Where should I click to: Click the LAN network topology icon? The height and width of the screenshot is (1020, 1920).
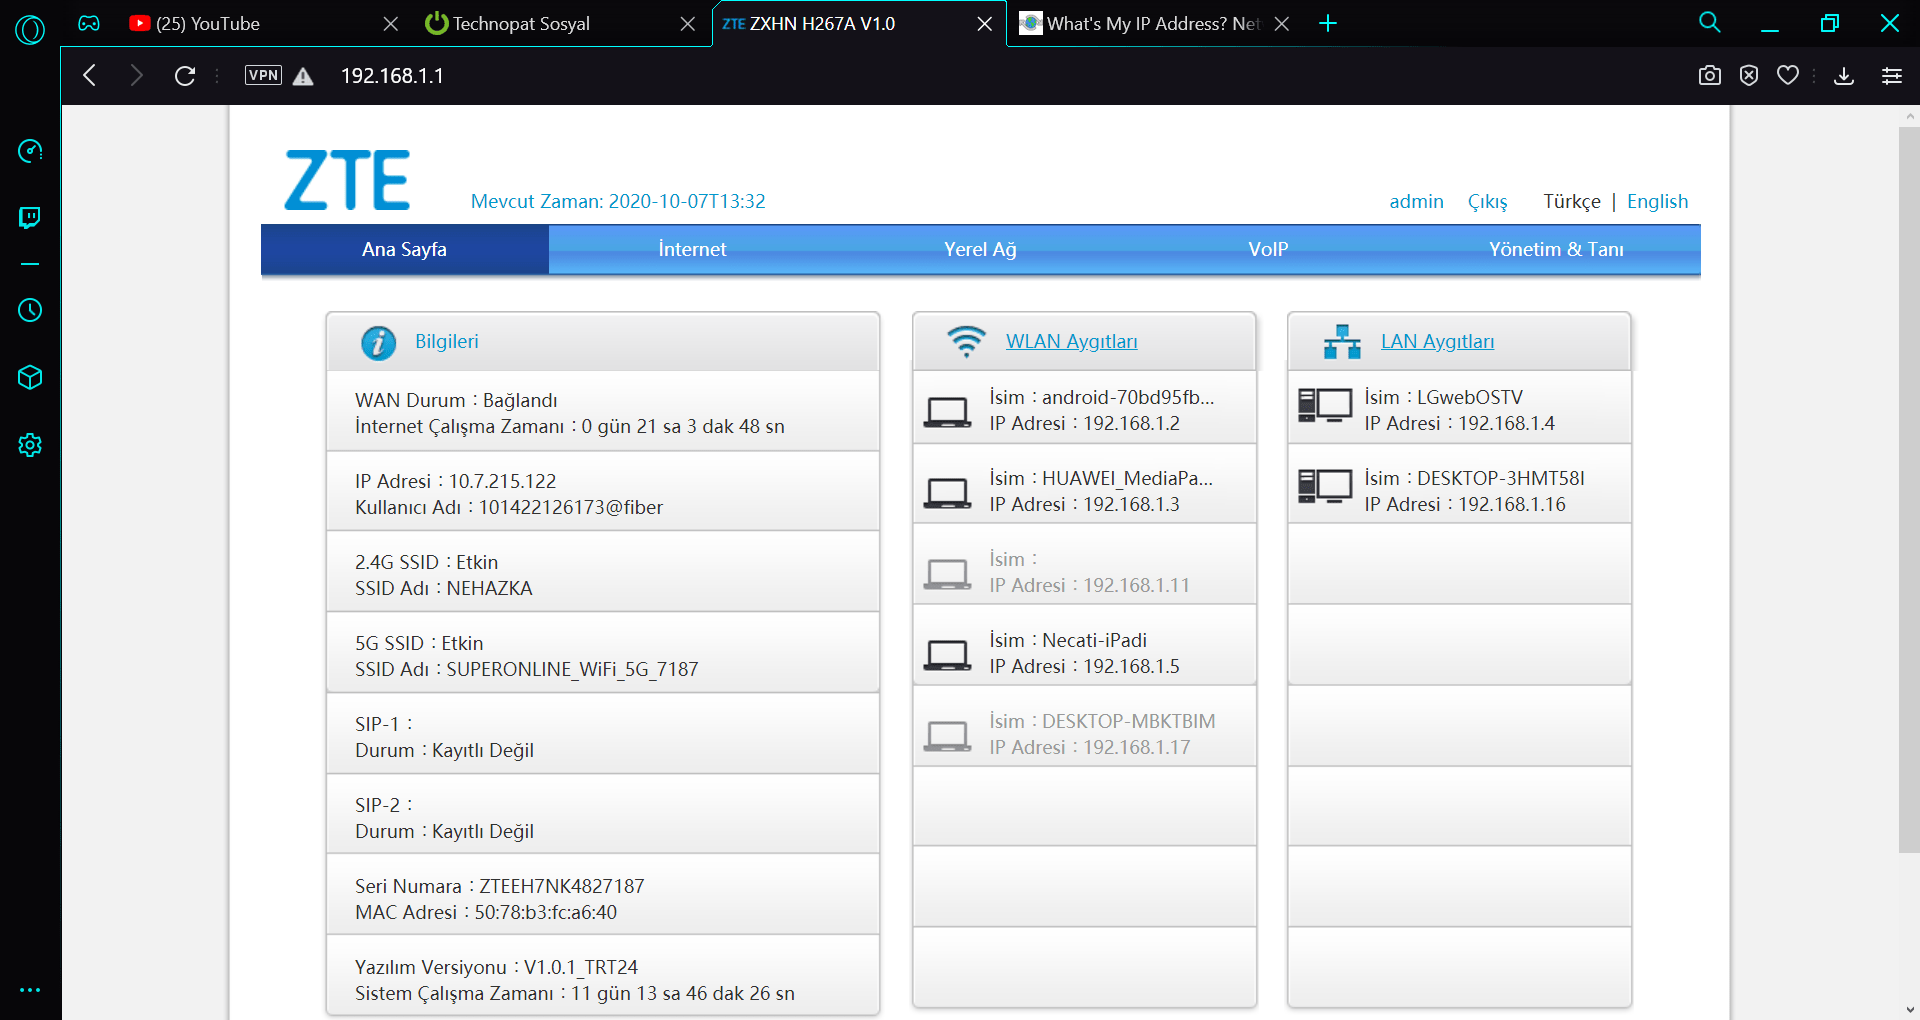coord(1342,341)
